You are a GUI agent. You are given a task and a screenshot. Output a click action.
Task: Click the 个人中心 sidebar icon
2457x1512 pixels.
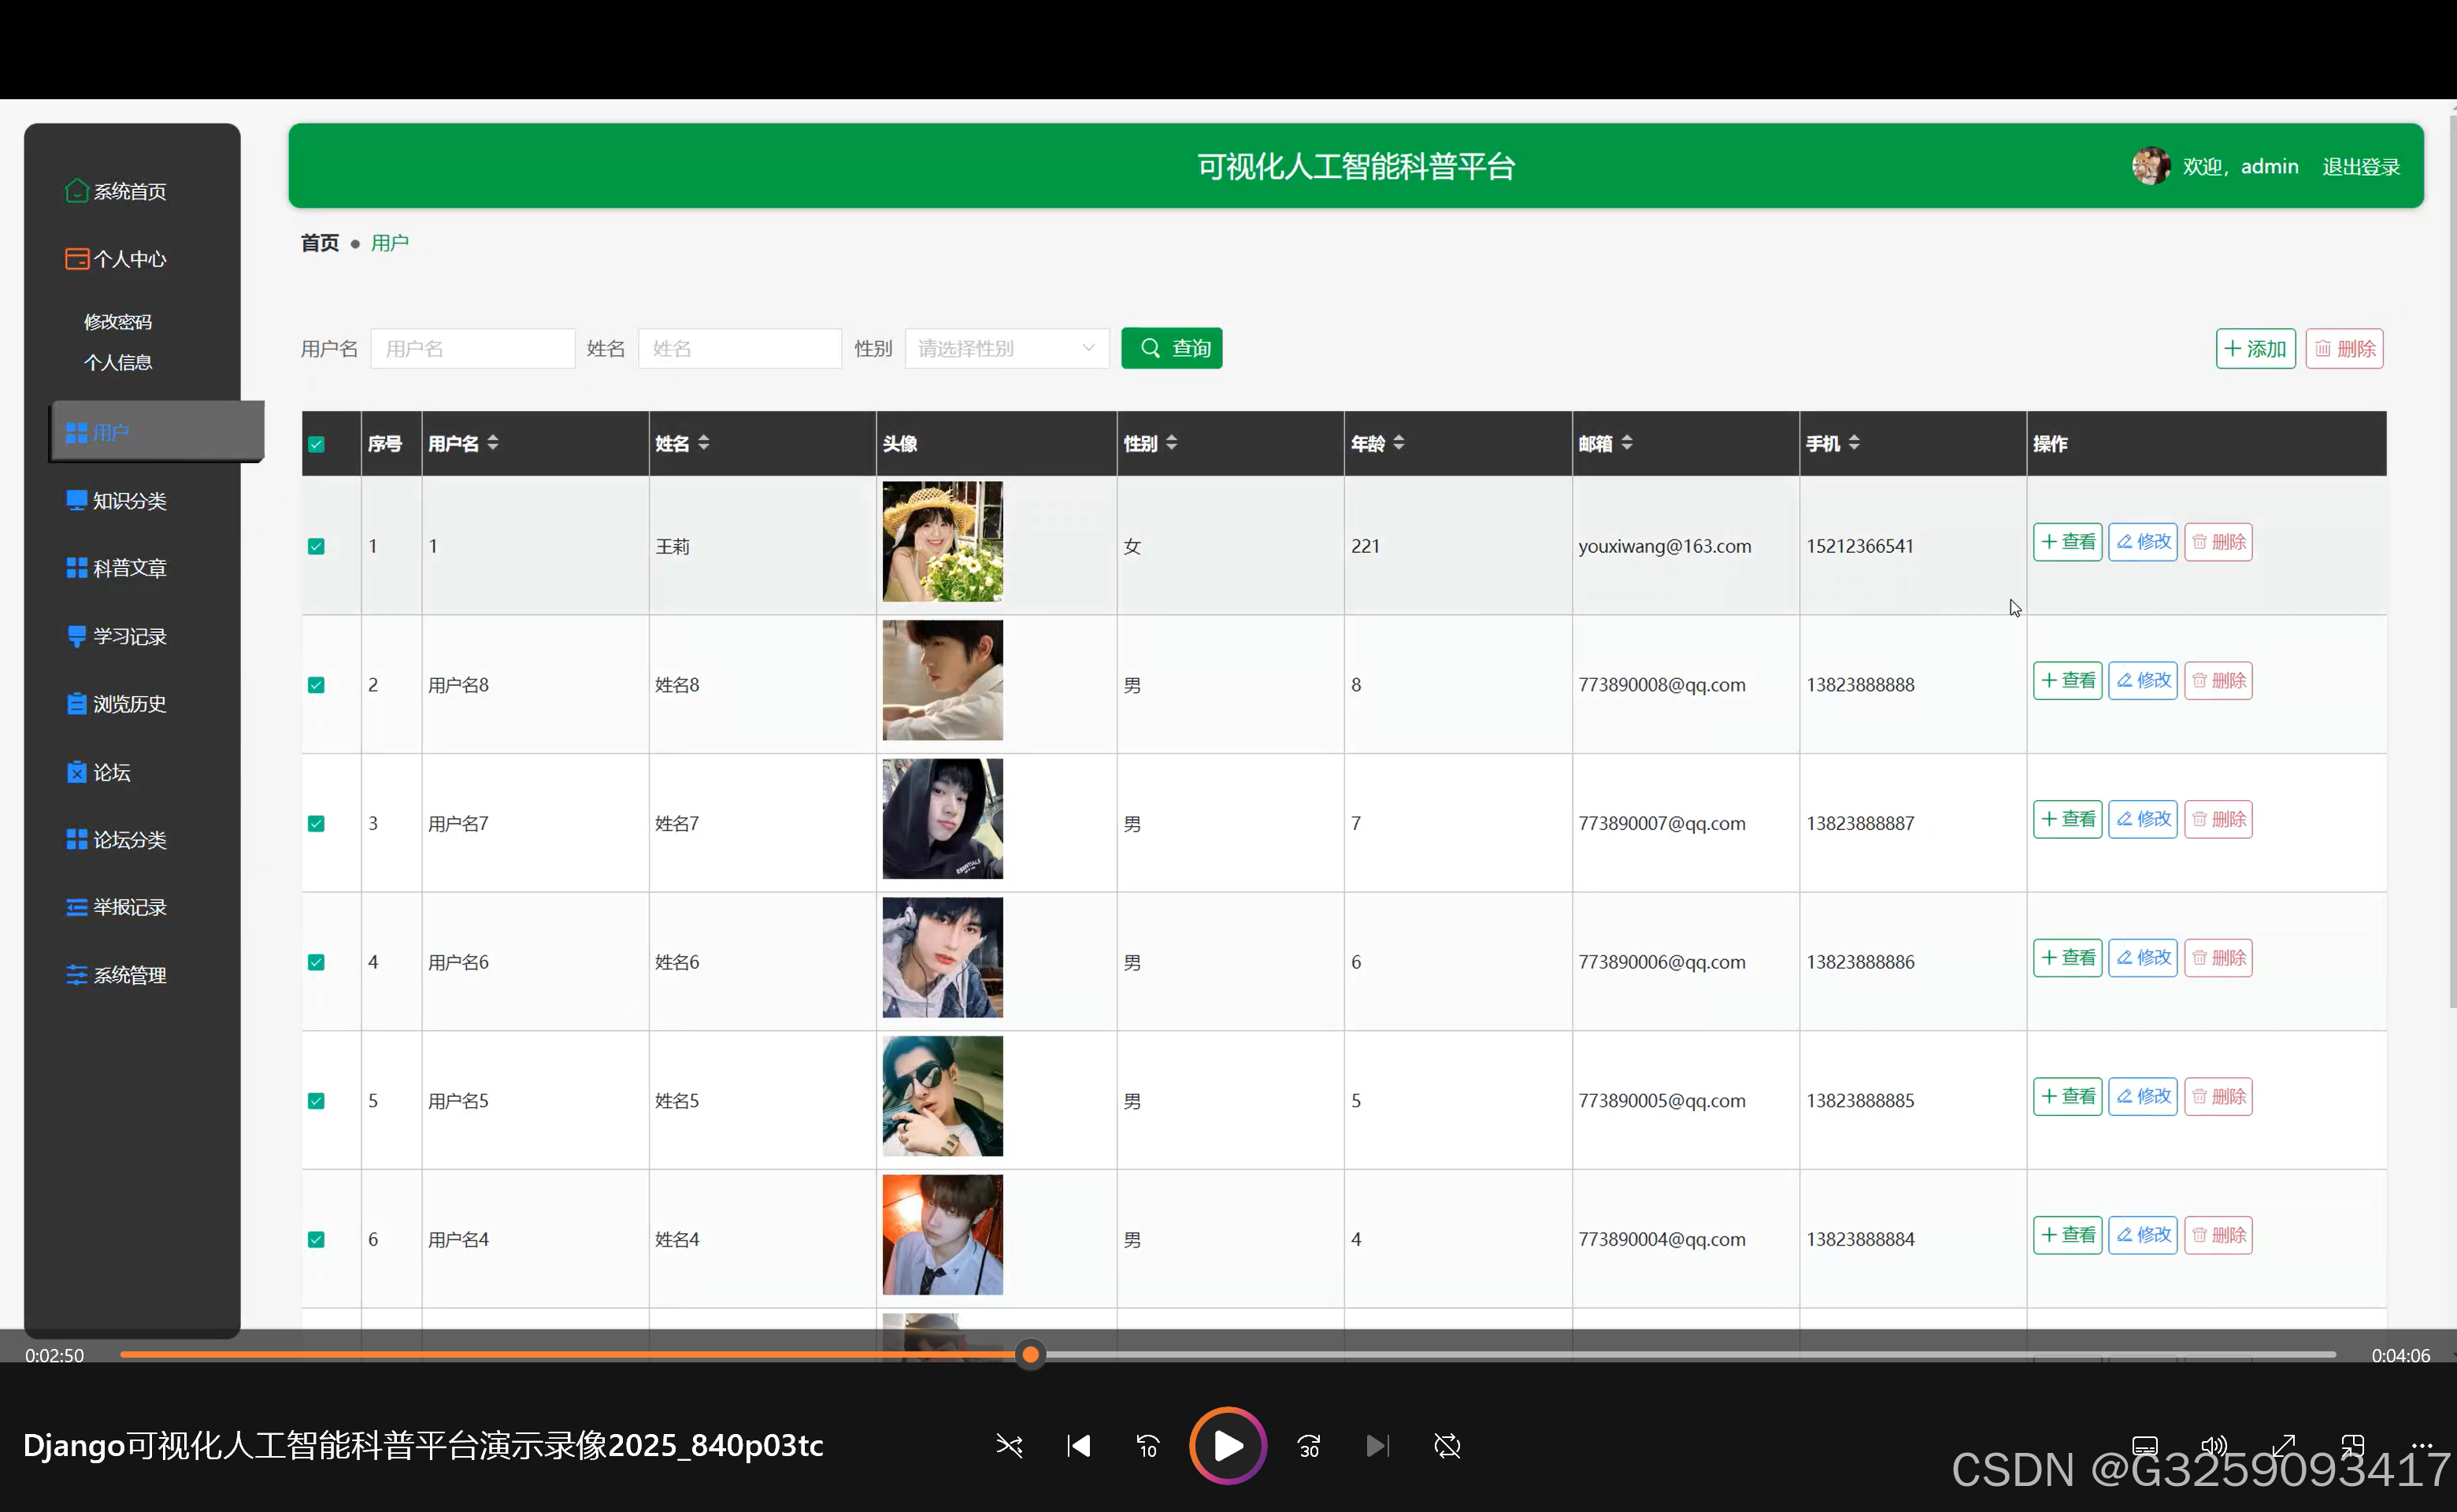coord(77,259)
